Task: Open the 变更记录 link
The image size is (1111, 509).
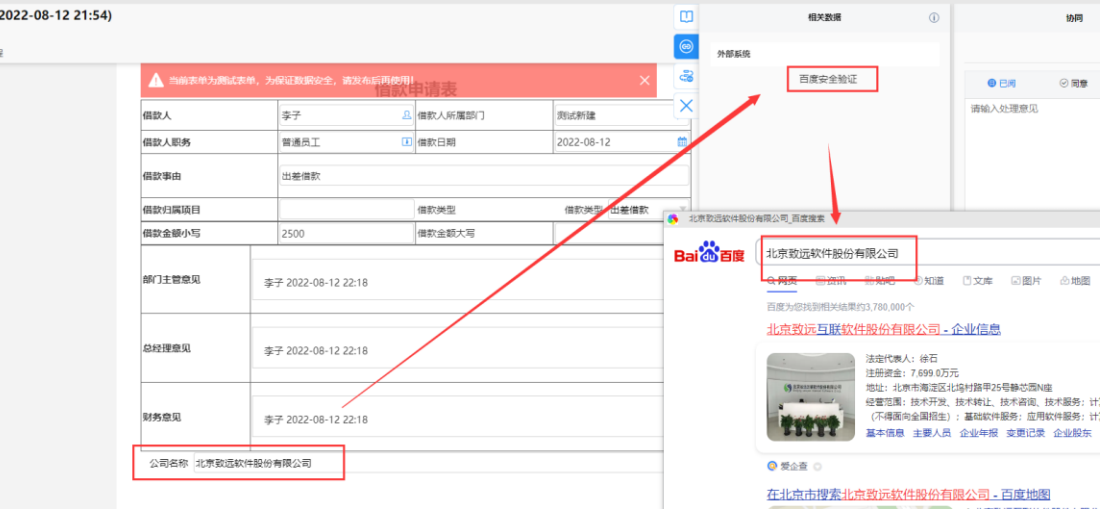Action: tap(1025, 433)
